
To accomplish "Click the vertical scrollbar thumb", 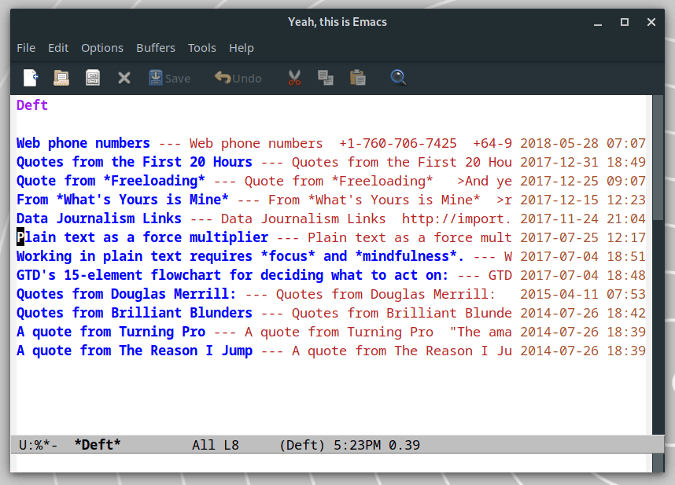I will click(658, 158).
